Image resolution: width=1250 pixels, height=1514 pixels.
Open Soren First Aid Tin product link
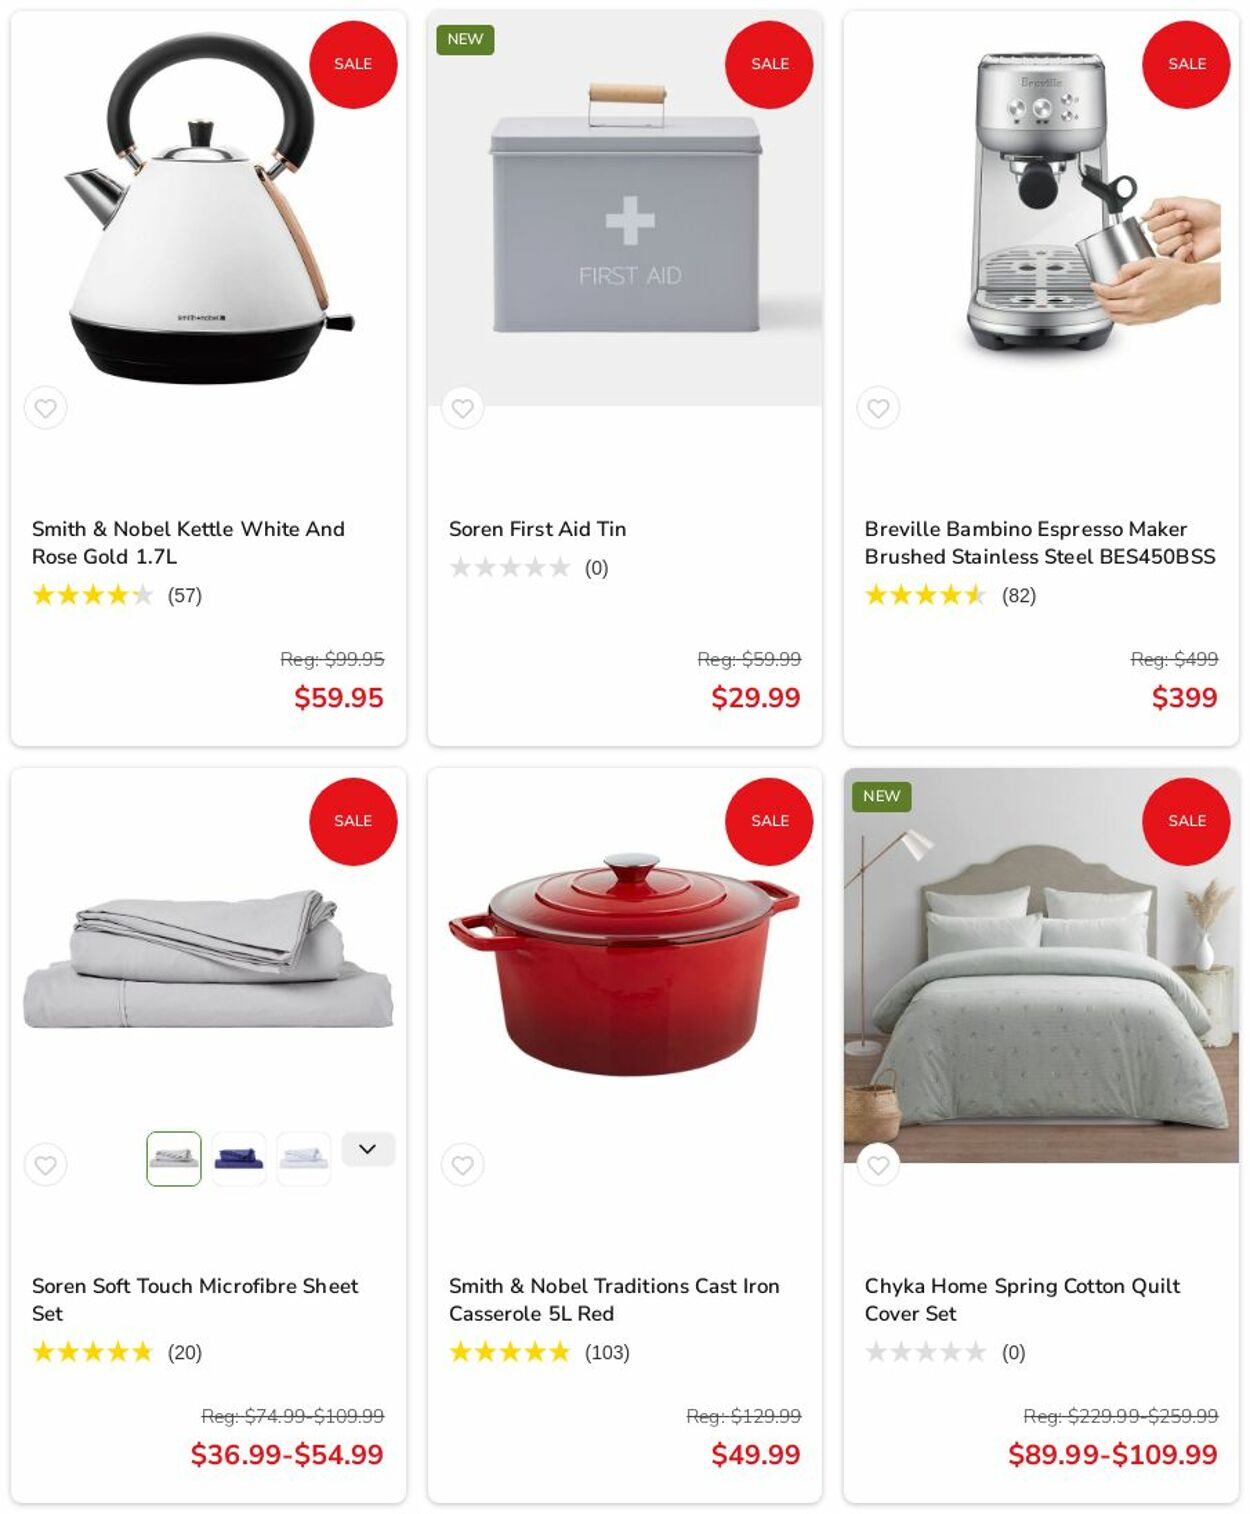click(x=537, y=529)
